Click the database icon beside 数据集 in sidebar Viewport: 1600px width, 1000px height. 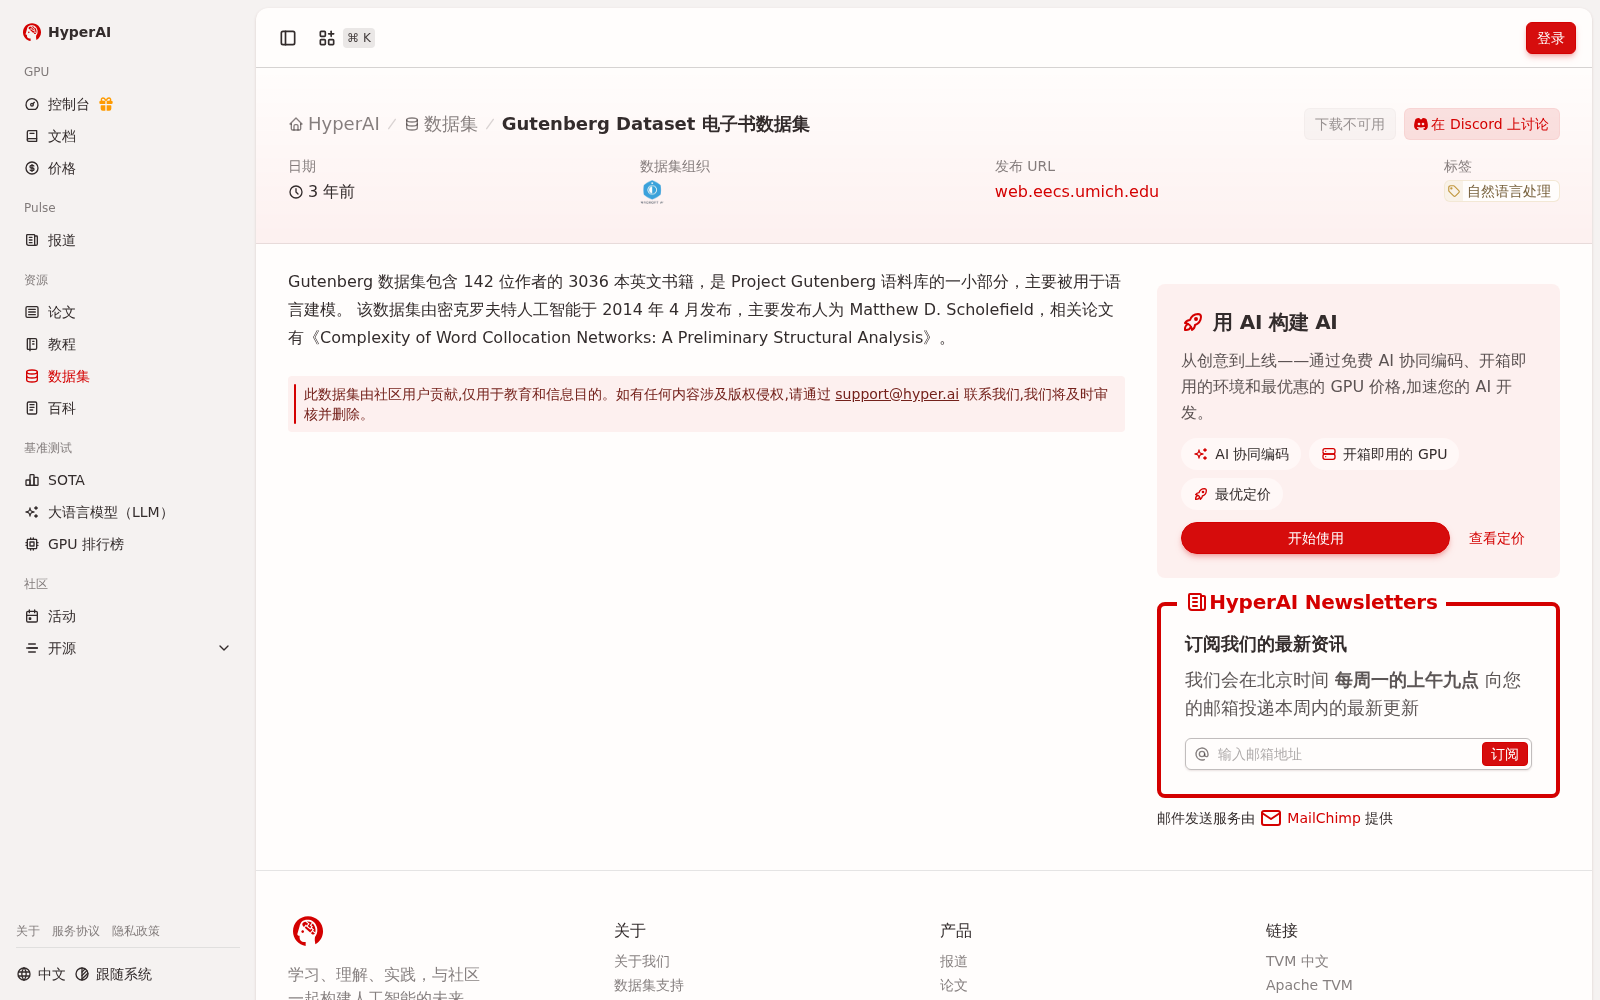click(32, 376)
